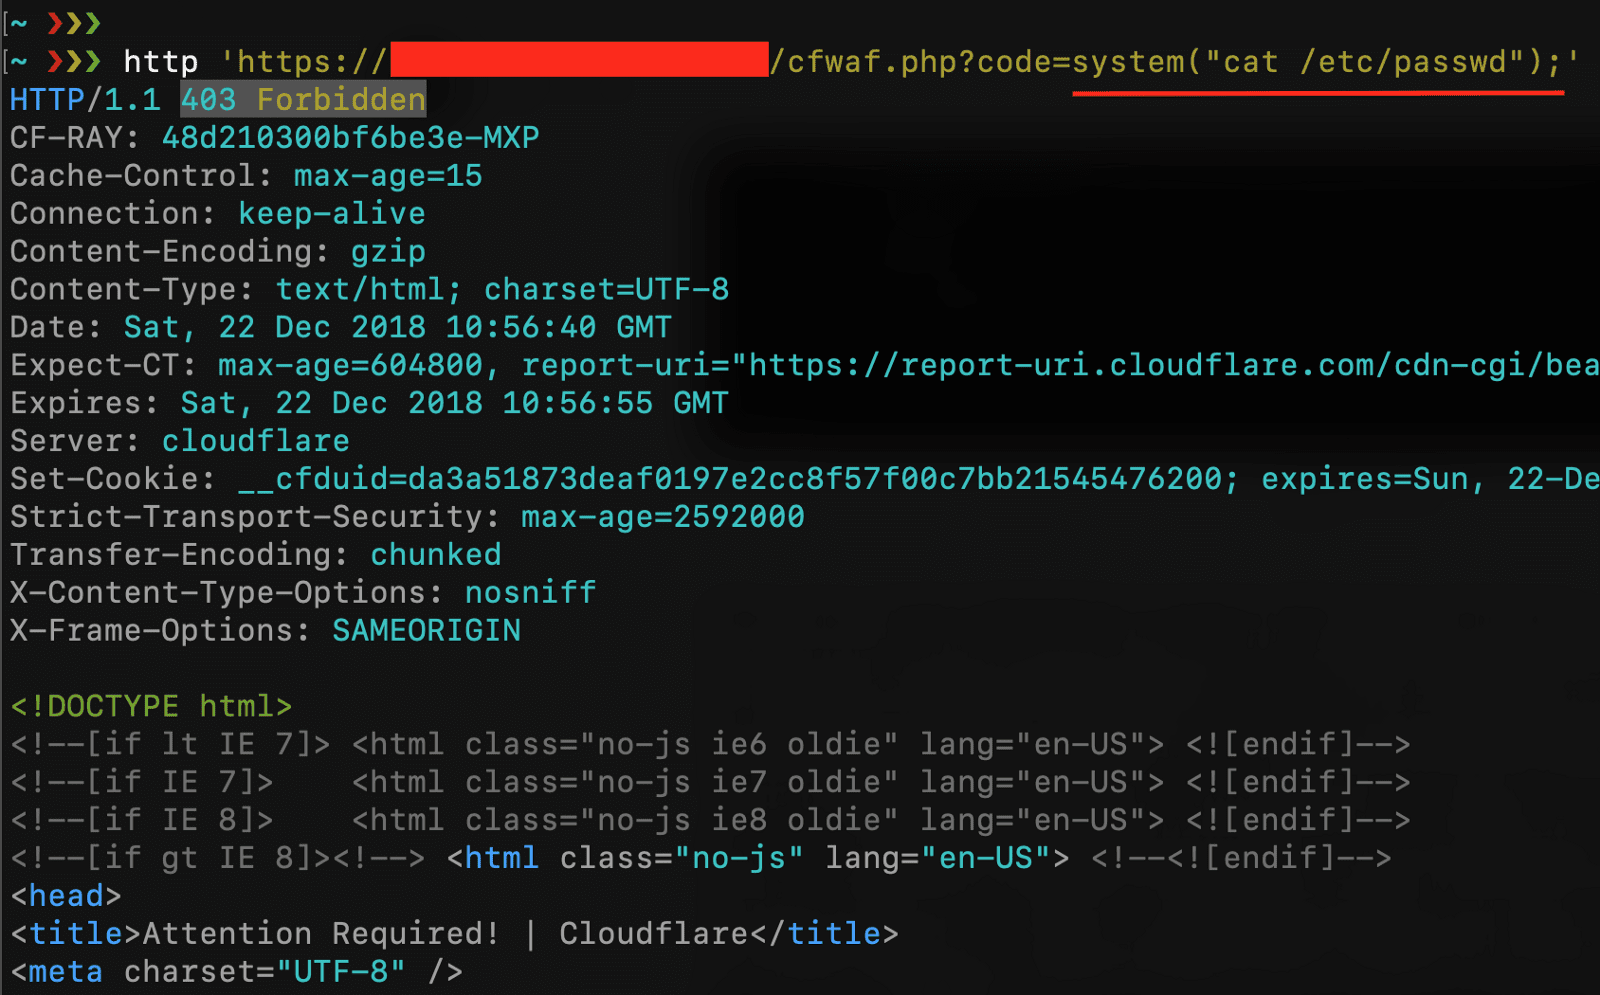
Task: Click the highlighted 403 Forbidden status
Action: (x=303, y=100)
